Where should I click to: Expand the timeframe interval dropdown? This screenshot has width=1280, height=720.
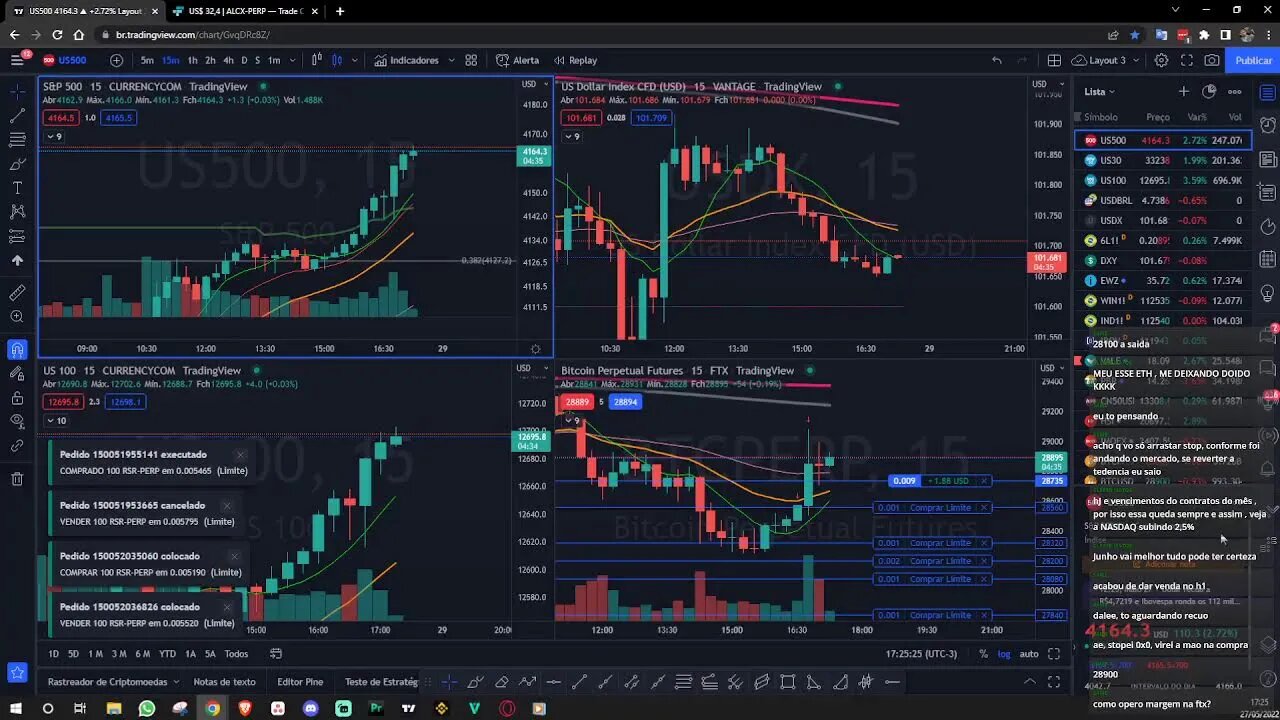click(292, 60)
